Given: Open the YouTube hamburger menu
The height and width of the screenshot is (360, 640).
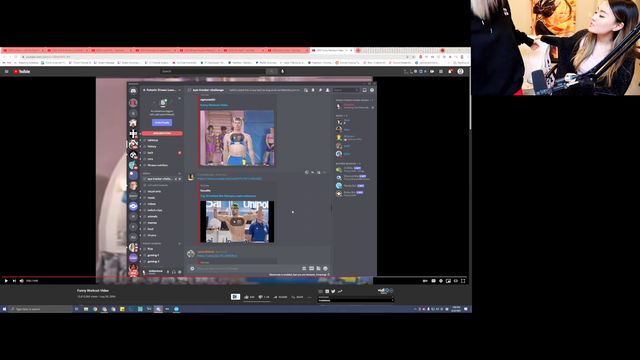Looking at the screenshot, I should point(7,71).
